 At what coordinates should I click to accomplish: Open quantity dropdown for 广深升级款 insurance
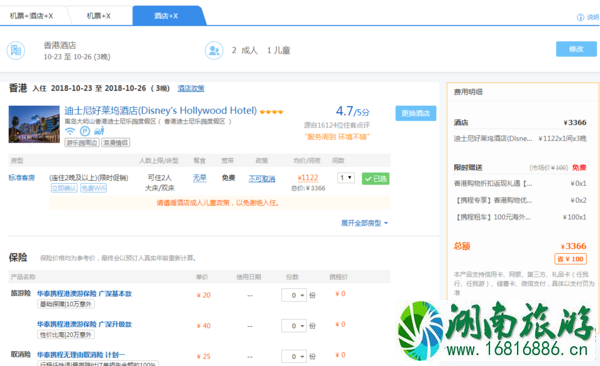[294, 326]
